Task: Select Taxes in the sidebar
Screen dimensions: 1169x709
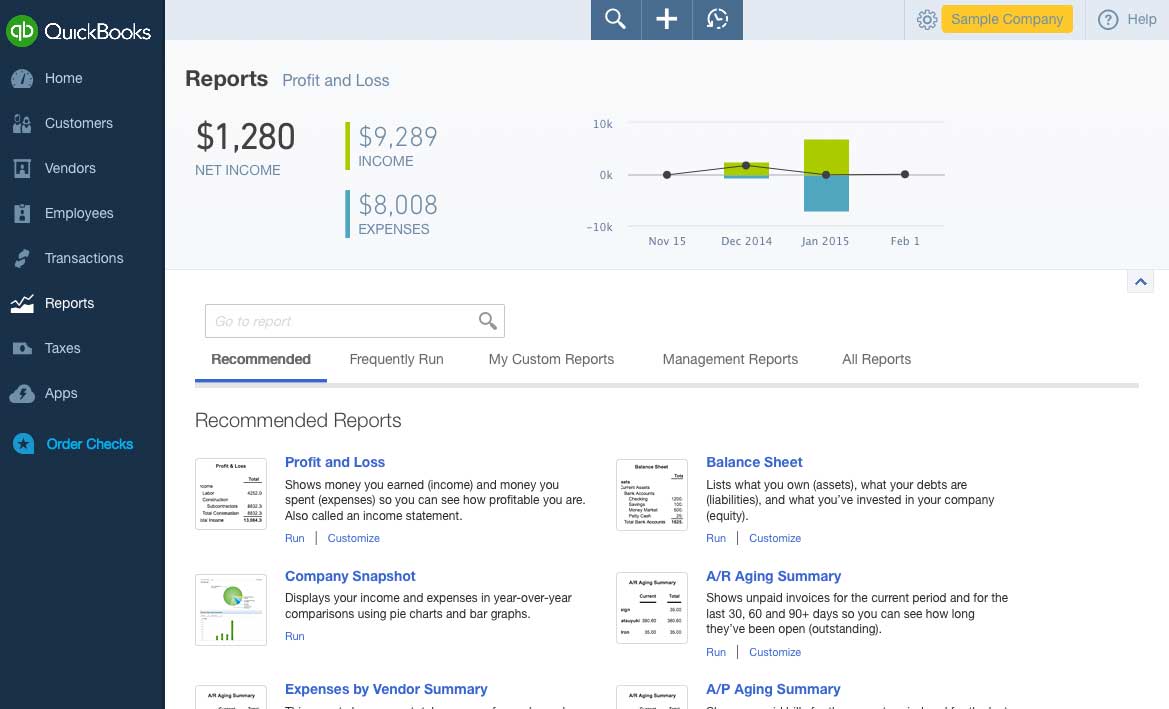Action: click(63, 348)
